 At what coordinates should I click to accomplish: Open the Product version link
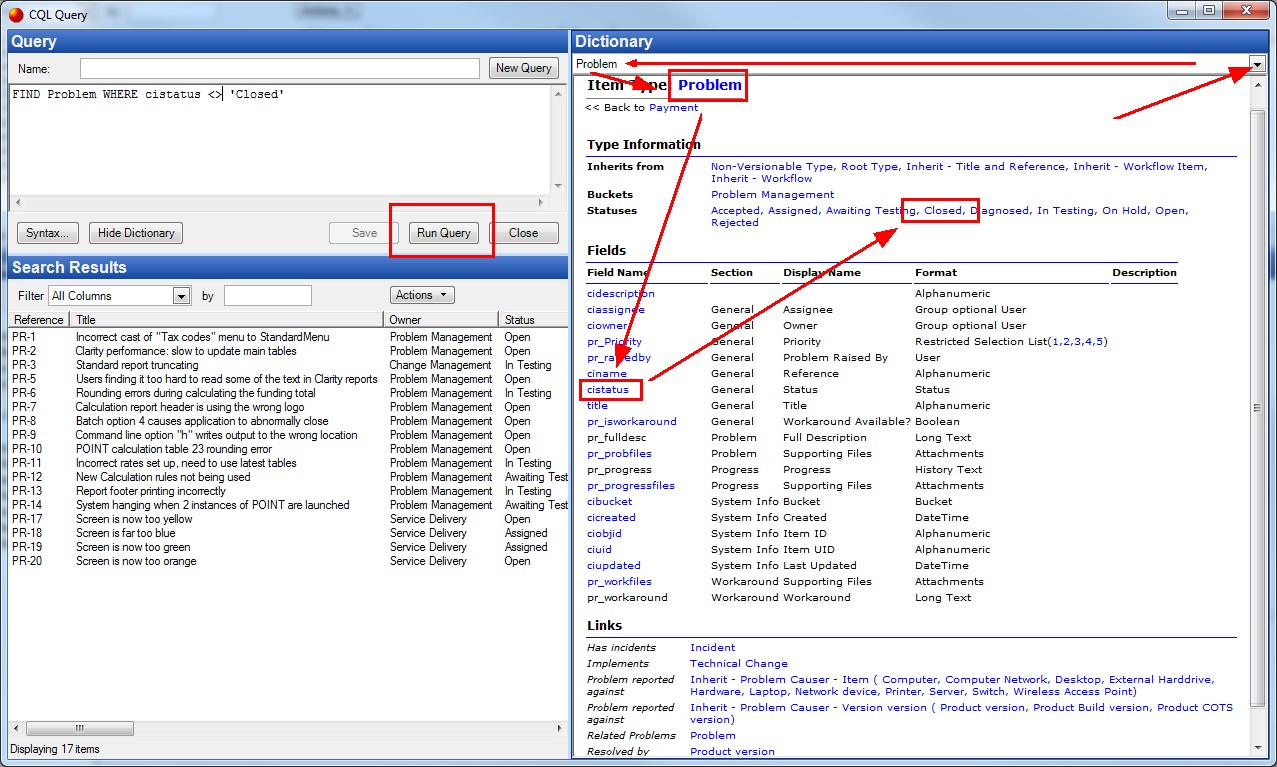pos(732,752)
